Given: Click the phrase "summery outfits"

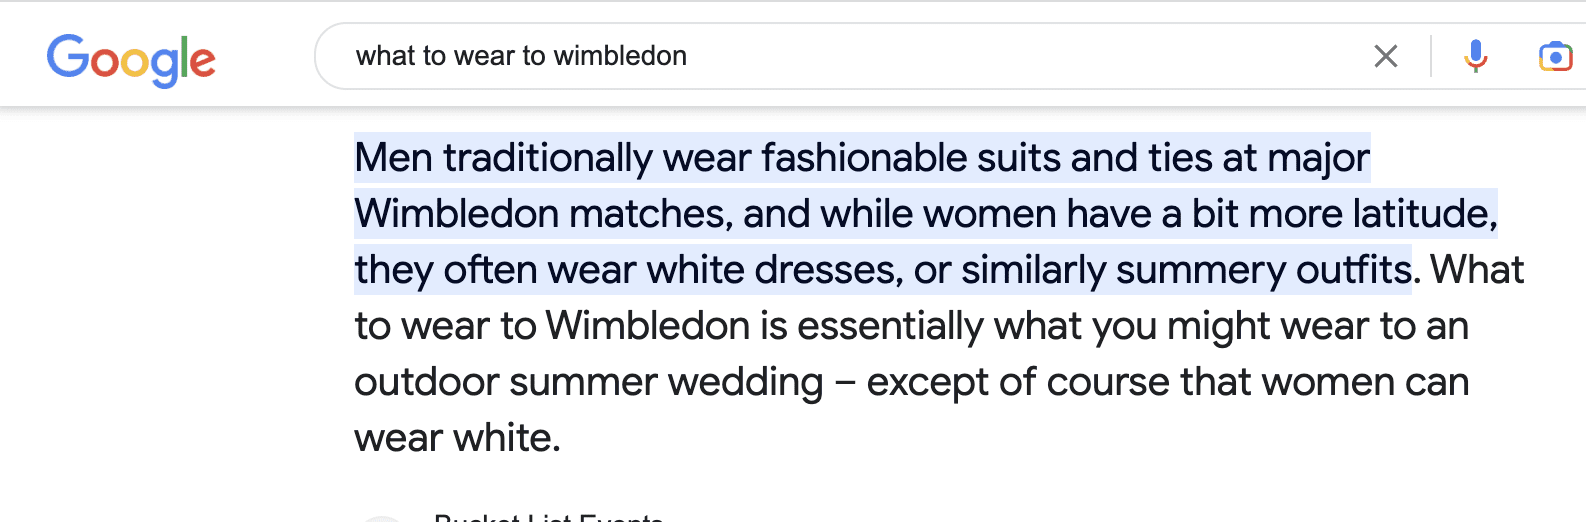Looking at the screenshot, I should pos(1263,270).
